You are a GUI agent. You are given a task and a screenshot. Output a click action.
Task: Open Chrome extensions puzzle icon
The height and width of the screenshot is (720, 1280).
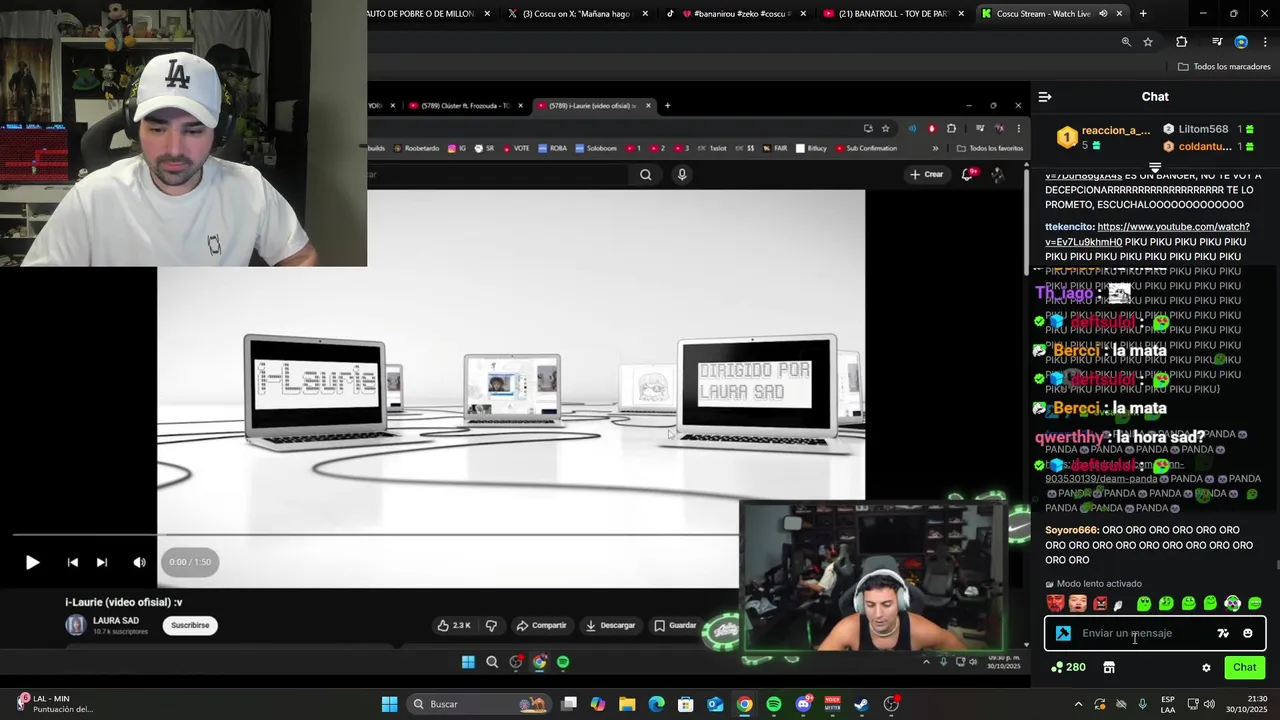tap(1182, 42)
